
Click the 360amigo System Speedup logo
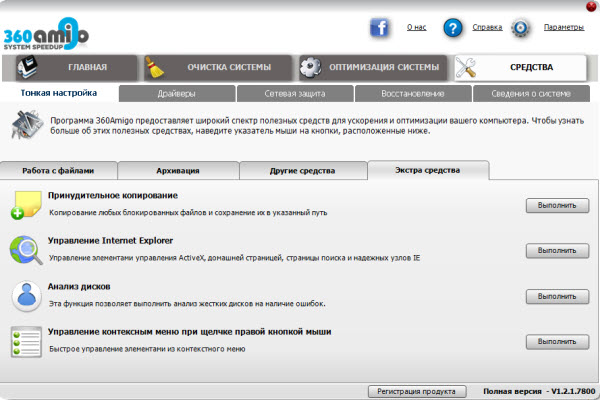46,34
